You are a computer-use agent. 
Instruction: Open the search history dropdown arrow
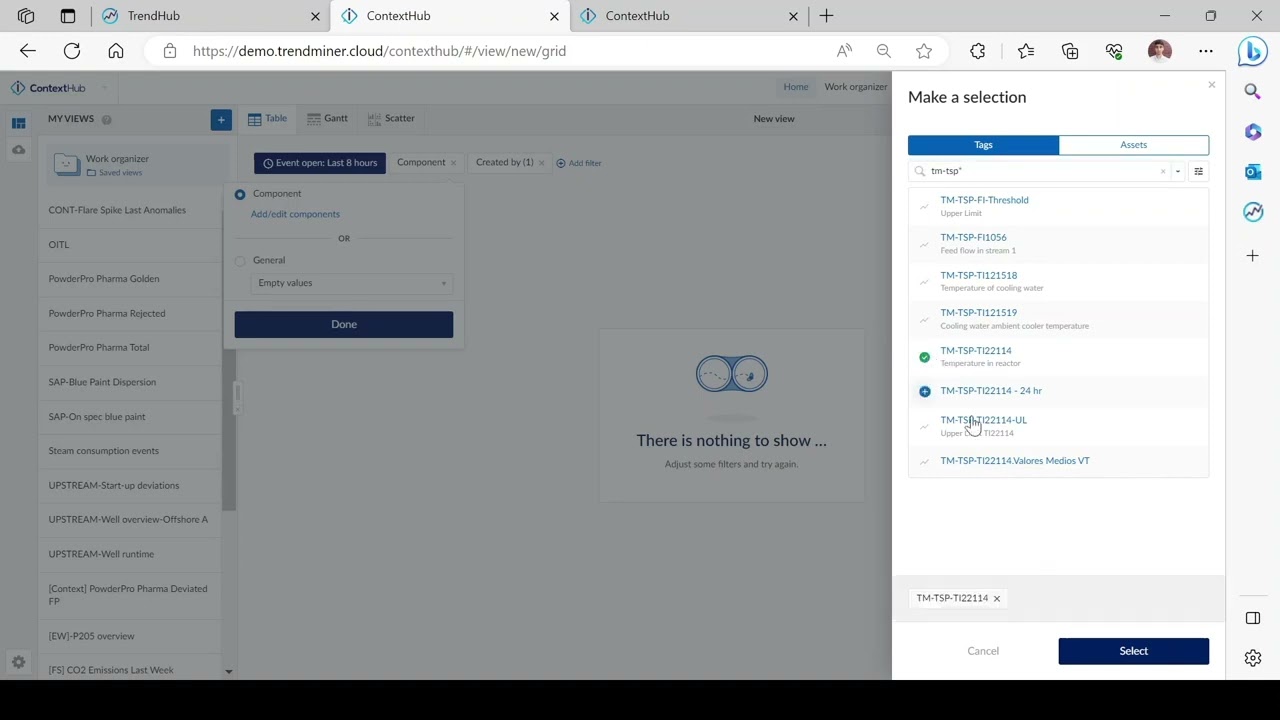(1177, 172)
